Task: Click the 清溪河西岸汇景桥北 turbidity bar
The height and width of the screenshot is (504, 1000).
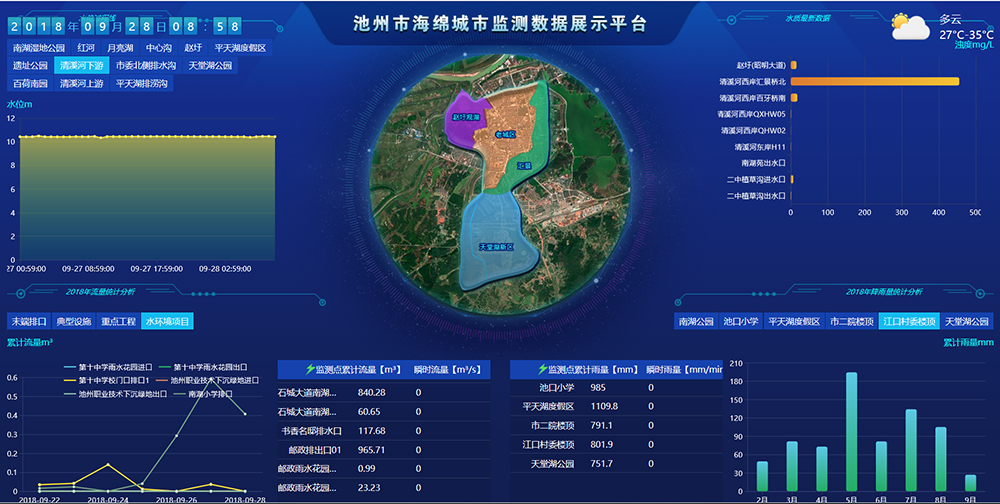Action: click(x=874, y=81)
